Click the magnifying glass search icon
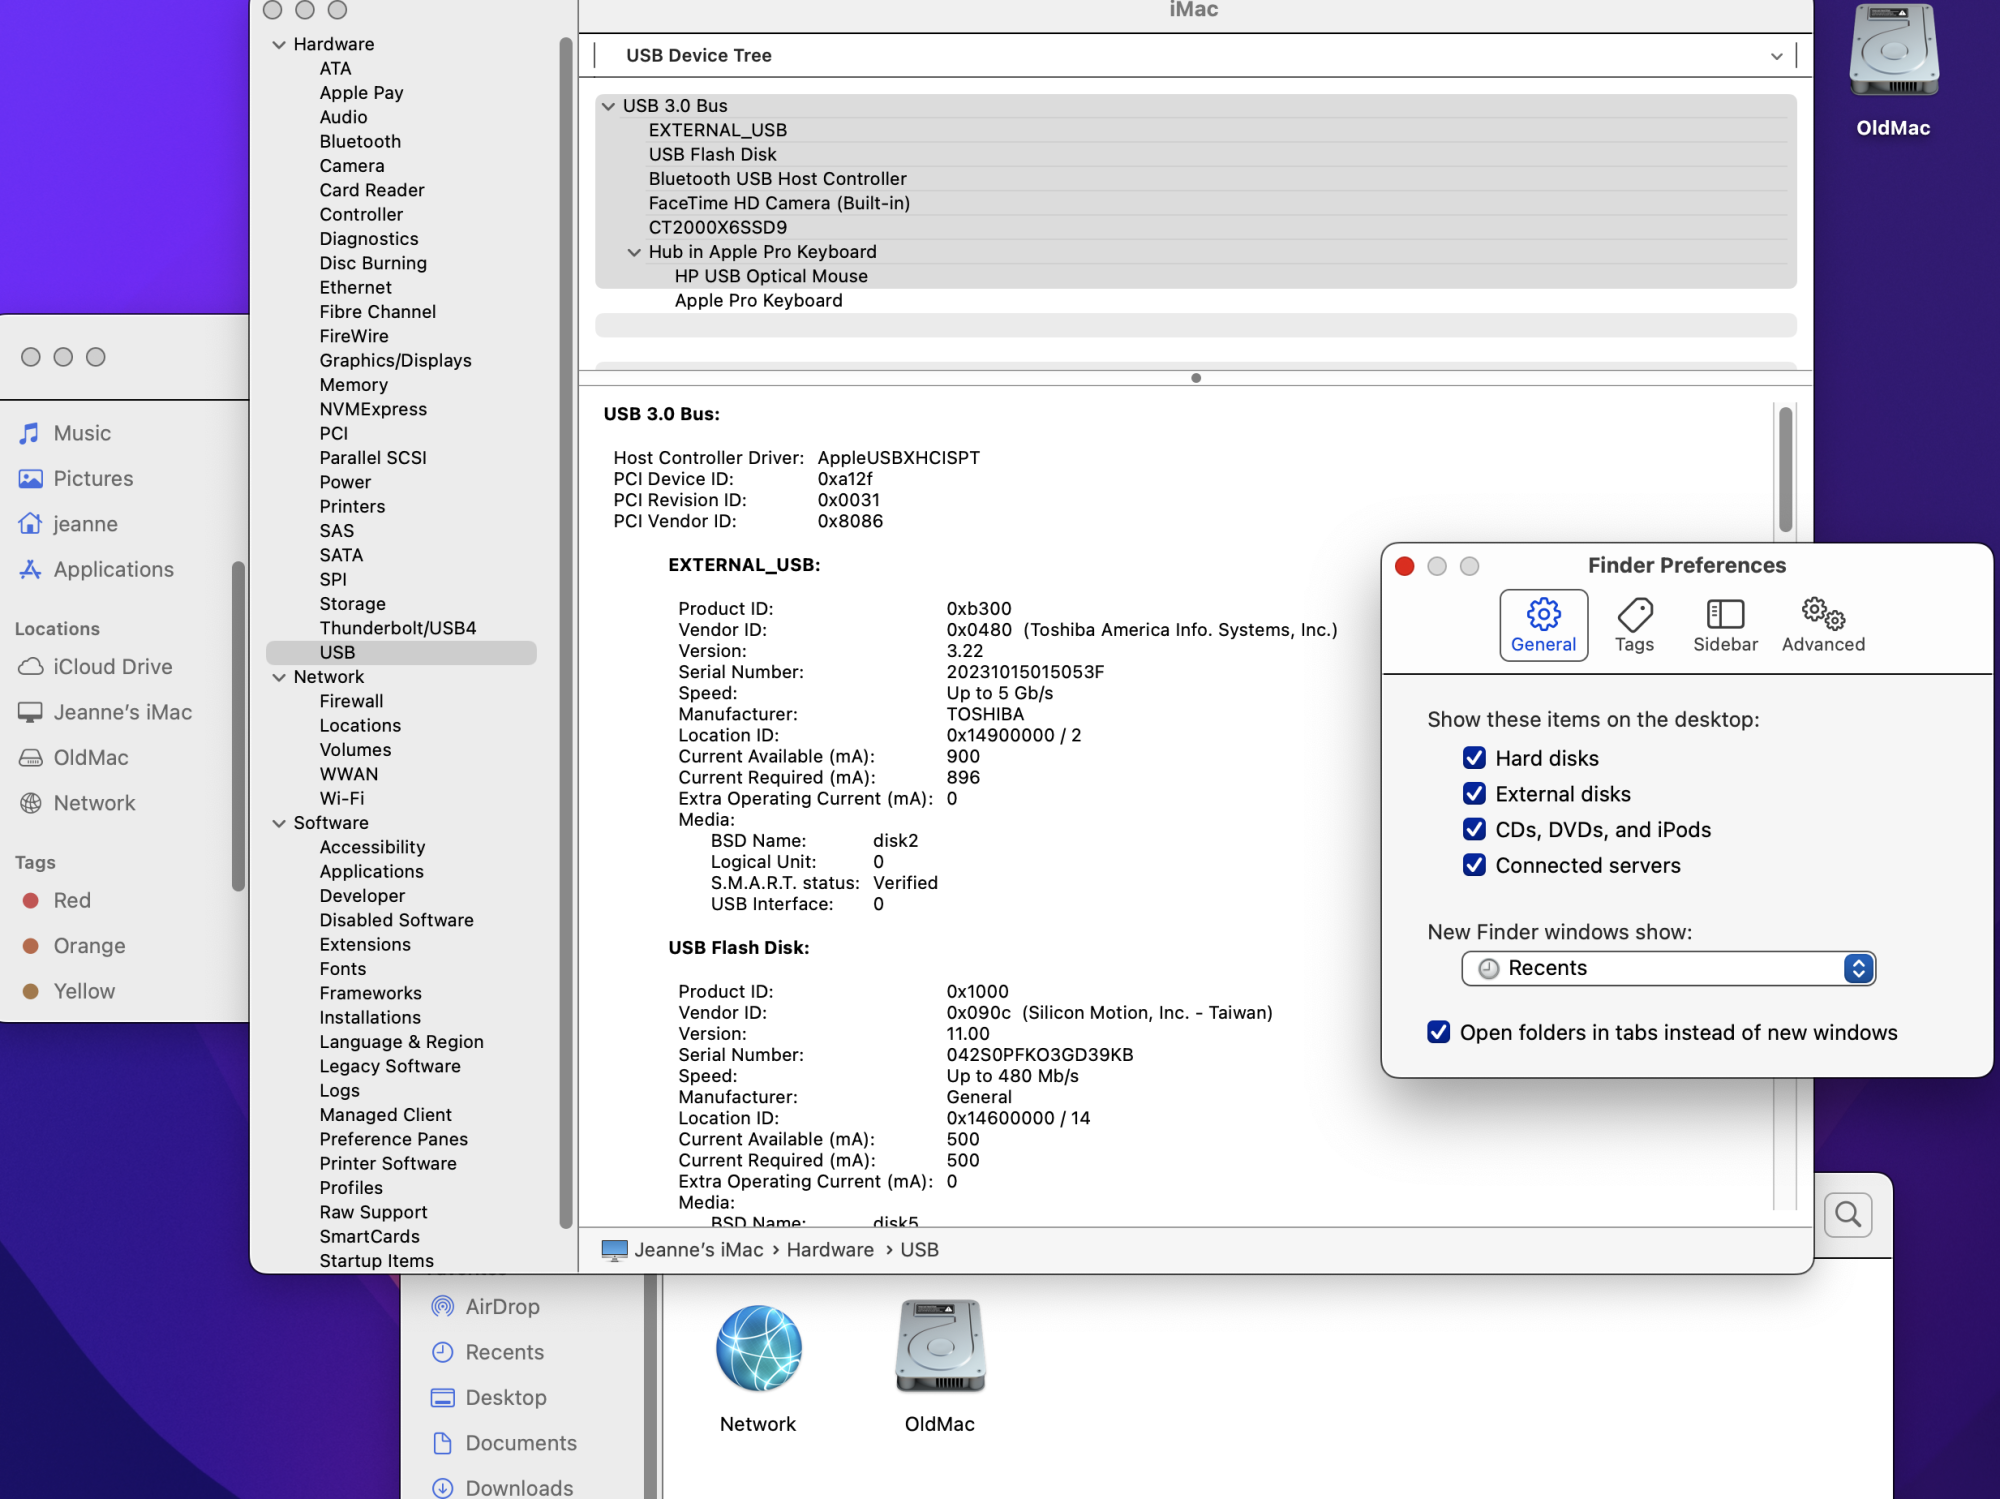Image resolution: width=2000 pixels, height=1499 pixels. pyautogui.click(x=1847, y=1214)
